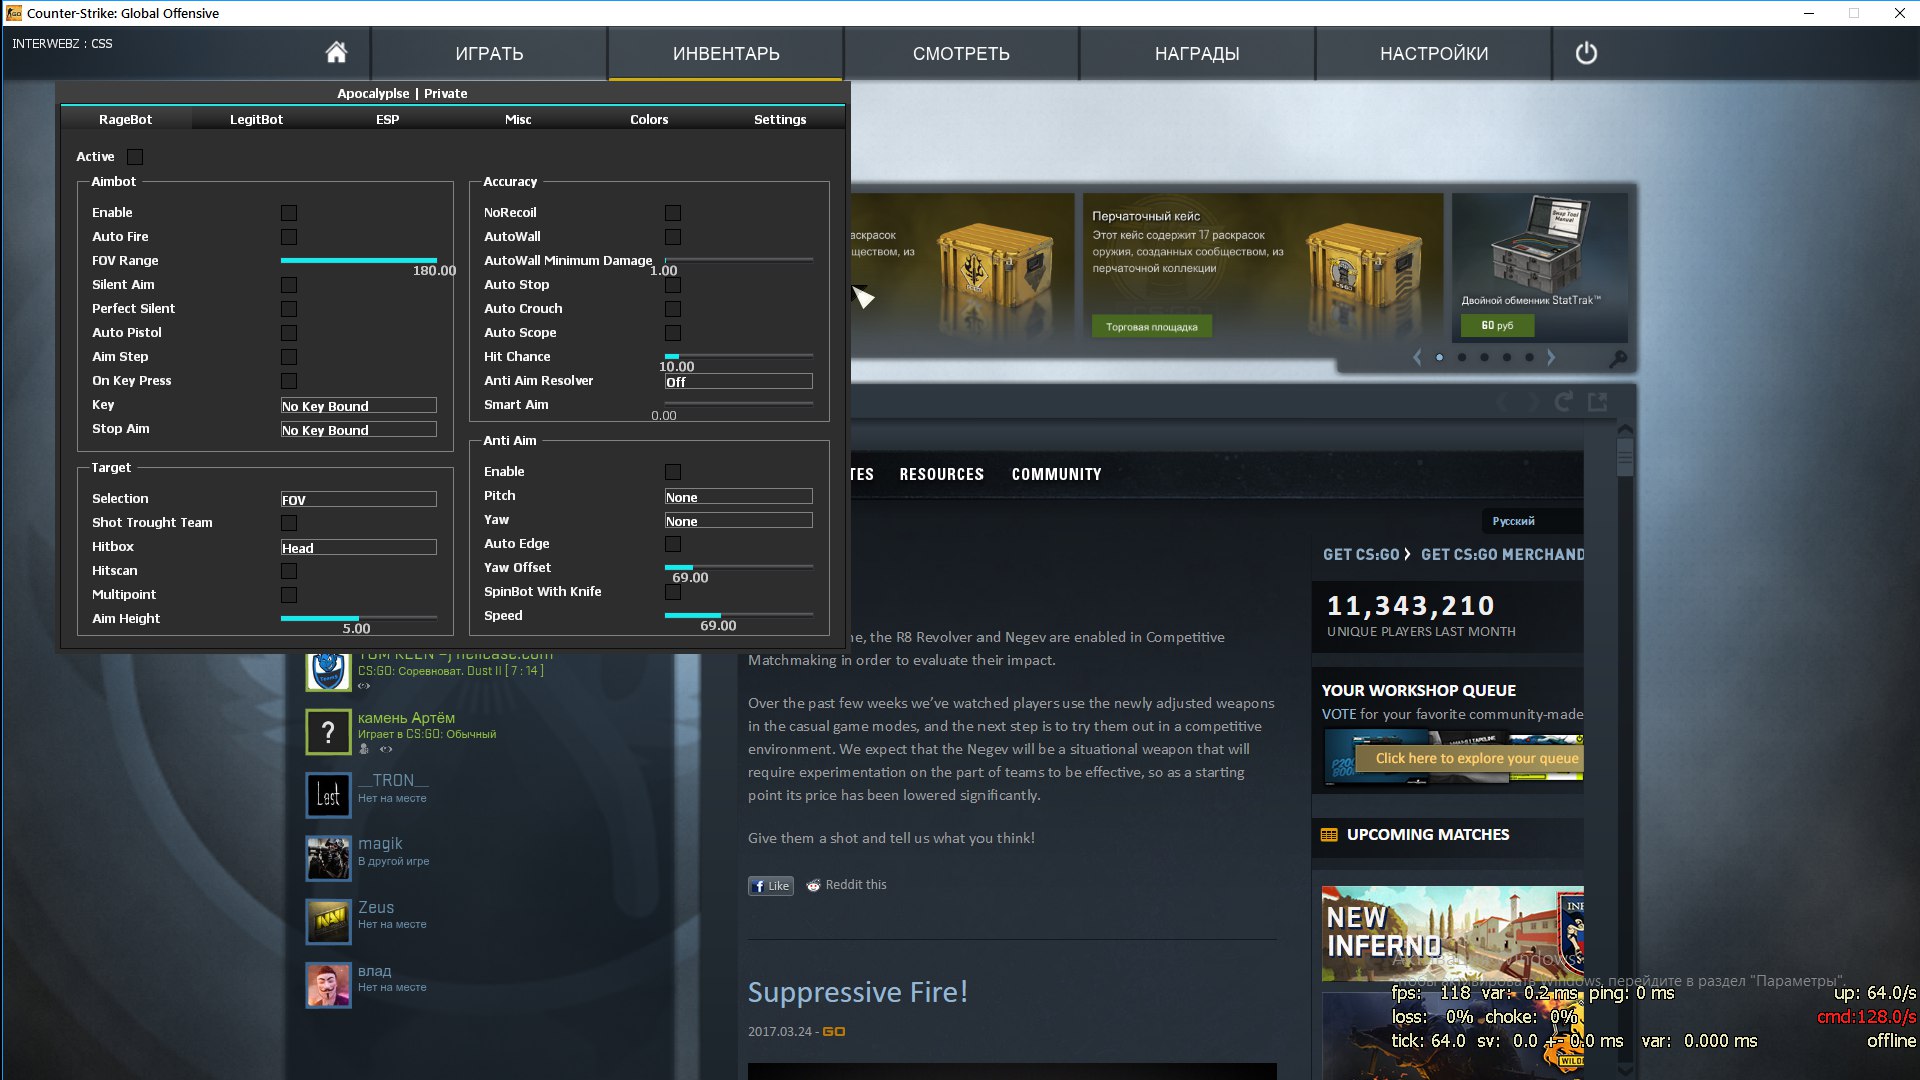This screenshot has height=1080, width=1920.
Task: Open hellcase.com friend avatar
Action: point(328,671)
